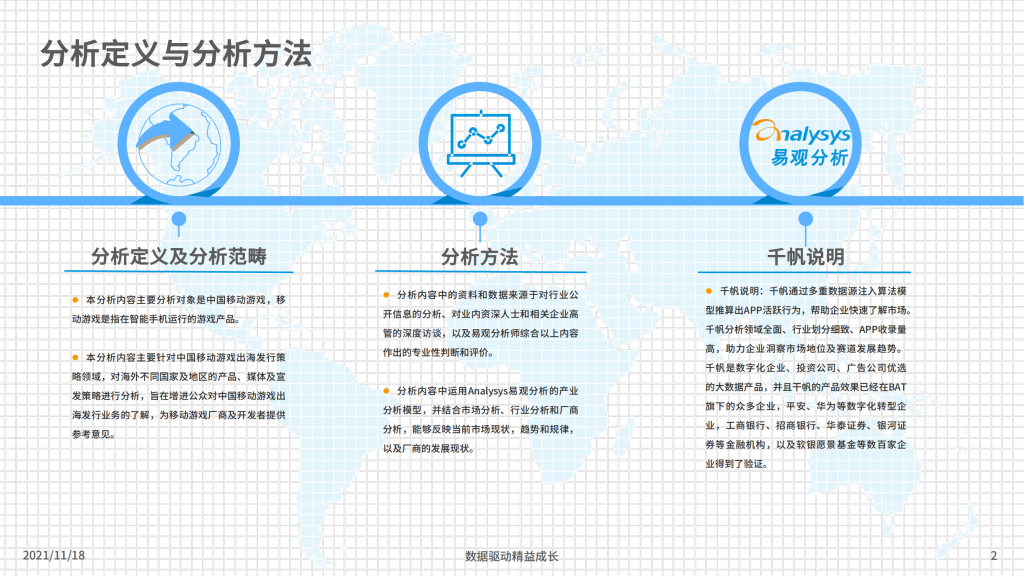Expand the 分析定义及分析范畴 section
The width and height of the screenshot is (1024, 576).
coord(180,257)
